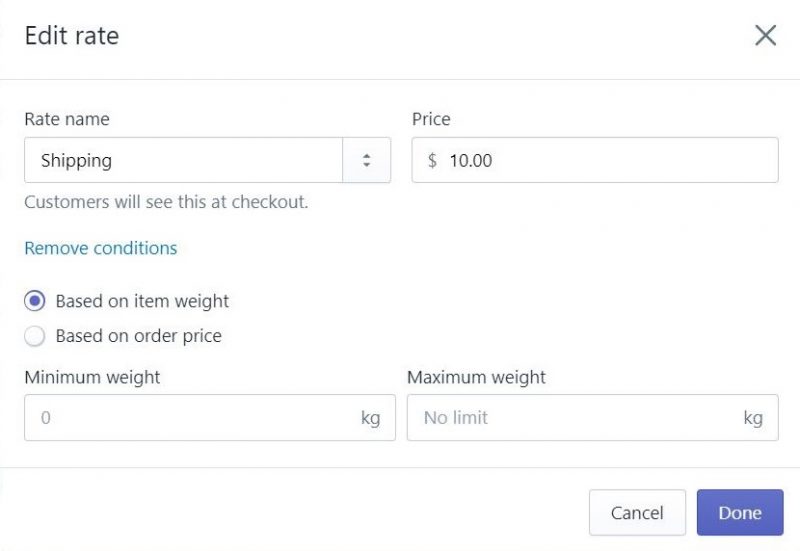Close the Edit rate dialog with X
800x551 pixels.
pos(765,36)
